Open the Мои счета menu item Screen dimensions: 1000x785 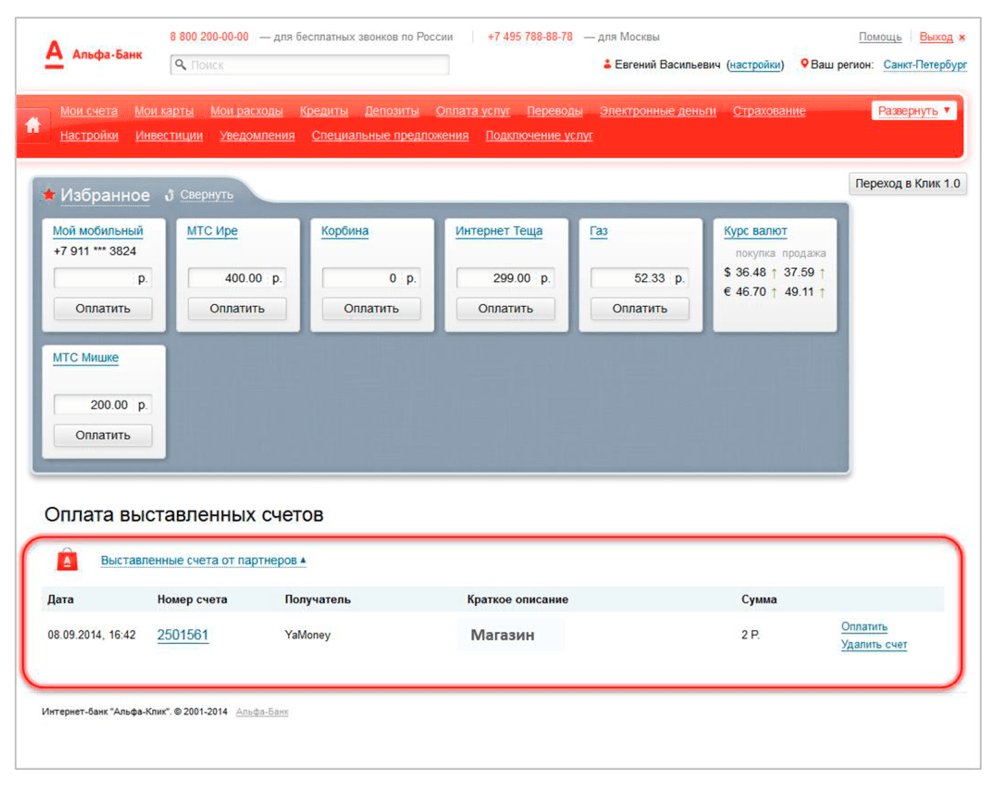click(89, 111)
